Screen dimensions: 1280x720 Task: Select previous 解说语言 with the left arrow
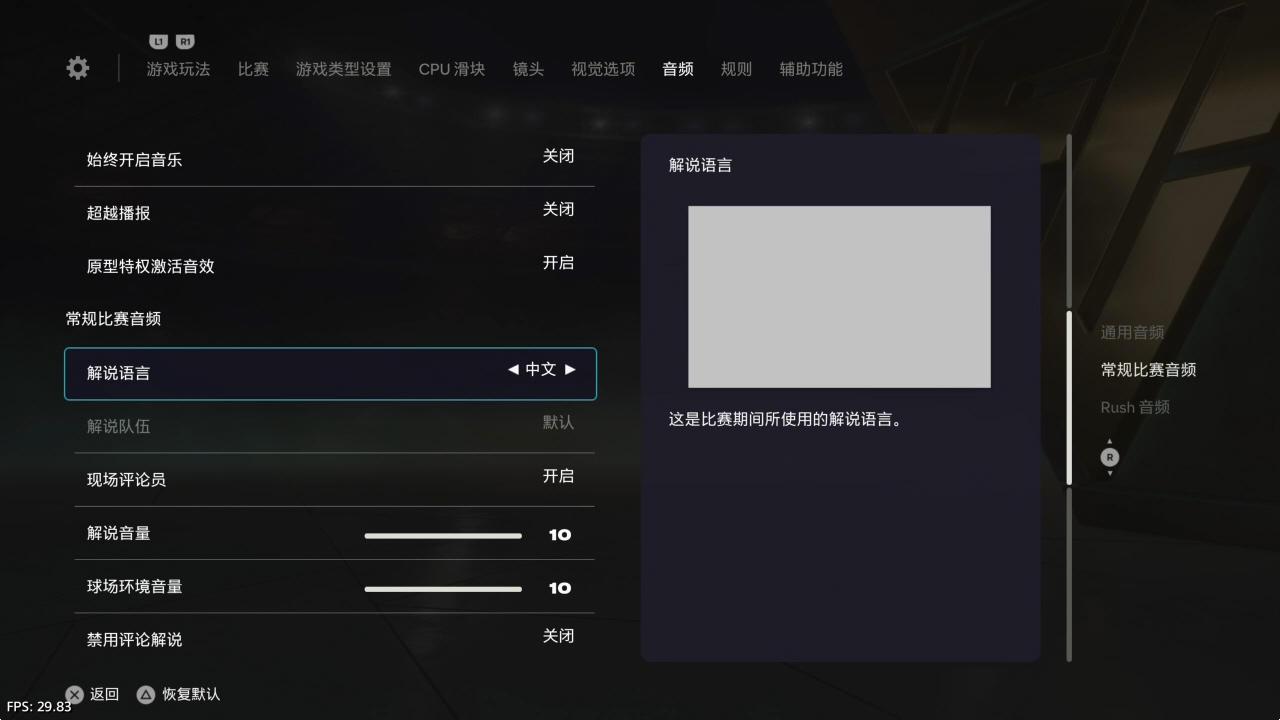tap(513, 369)
